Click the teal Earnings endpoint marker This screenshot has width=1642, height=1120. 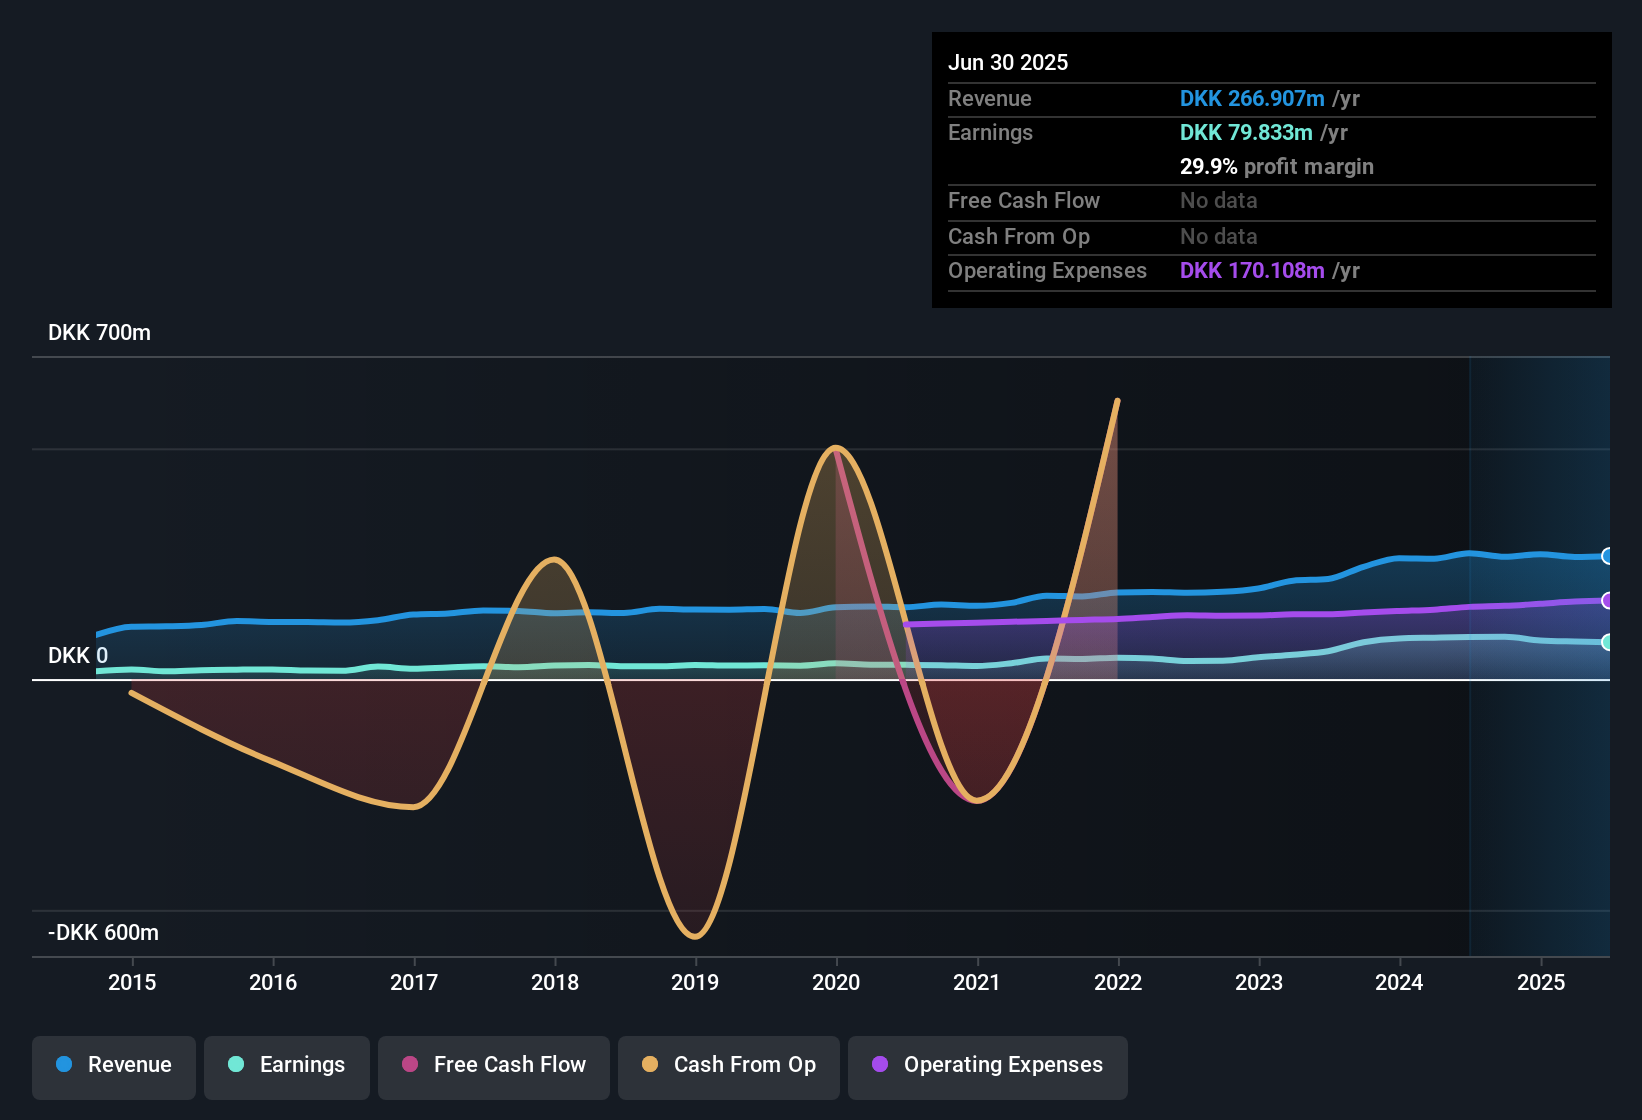pyautogui.click(x=1607, y=642)
